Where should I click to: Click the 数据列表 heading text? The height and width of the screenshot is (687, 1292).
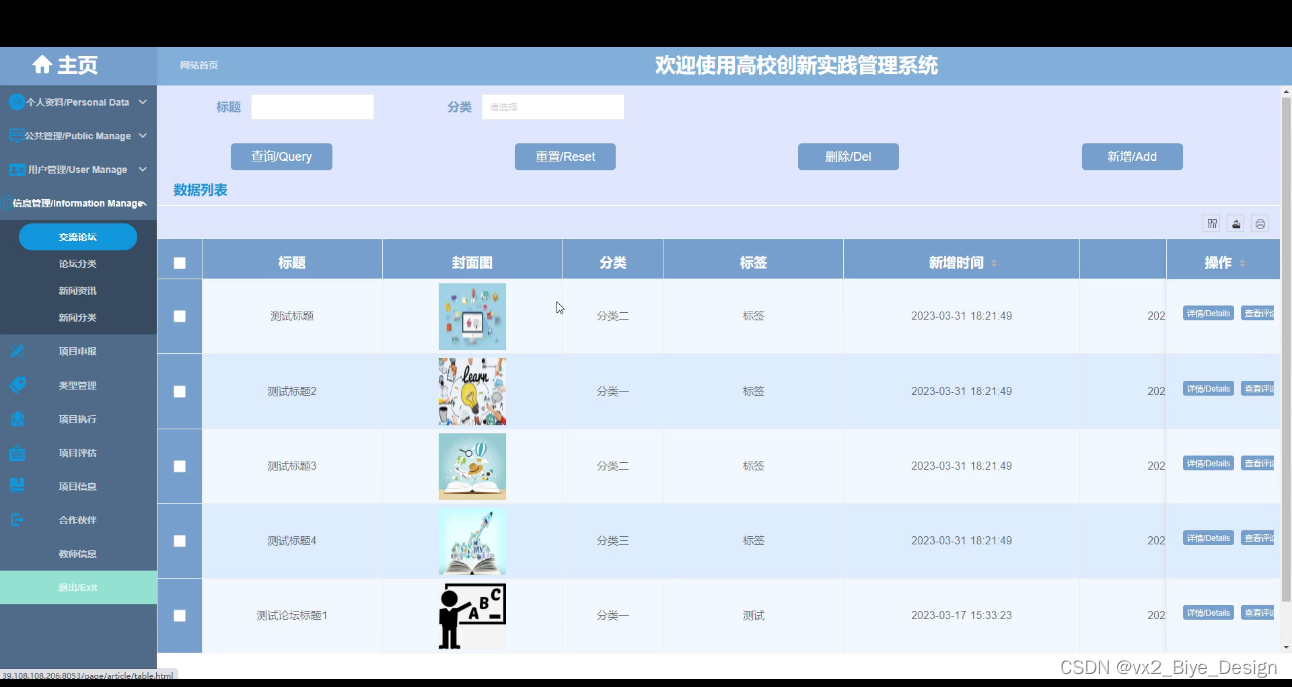tap(200, 190)
